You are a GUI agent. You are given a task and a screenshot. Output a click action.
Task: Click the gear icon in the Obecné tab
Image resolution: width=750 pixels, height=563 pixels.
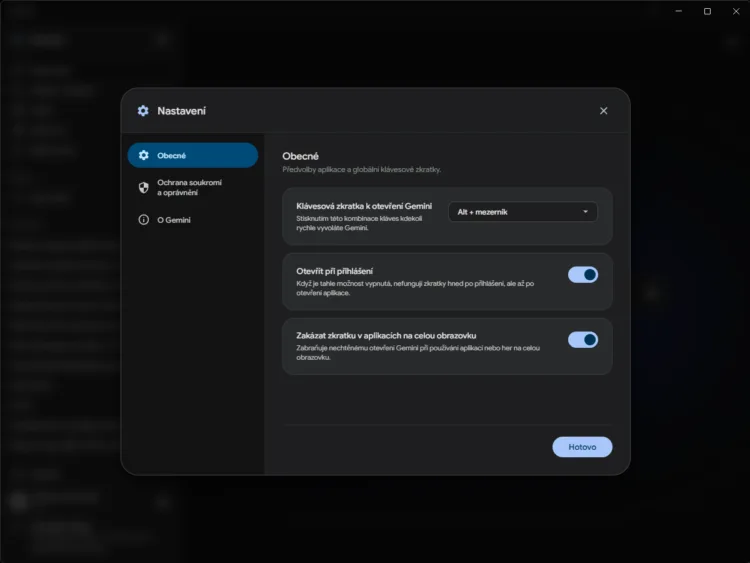pyautogui.click(x=143, y=155)
